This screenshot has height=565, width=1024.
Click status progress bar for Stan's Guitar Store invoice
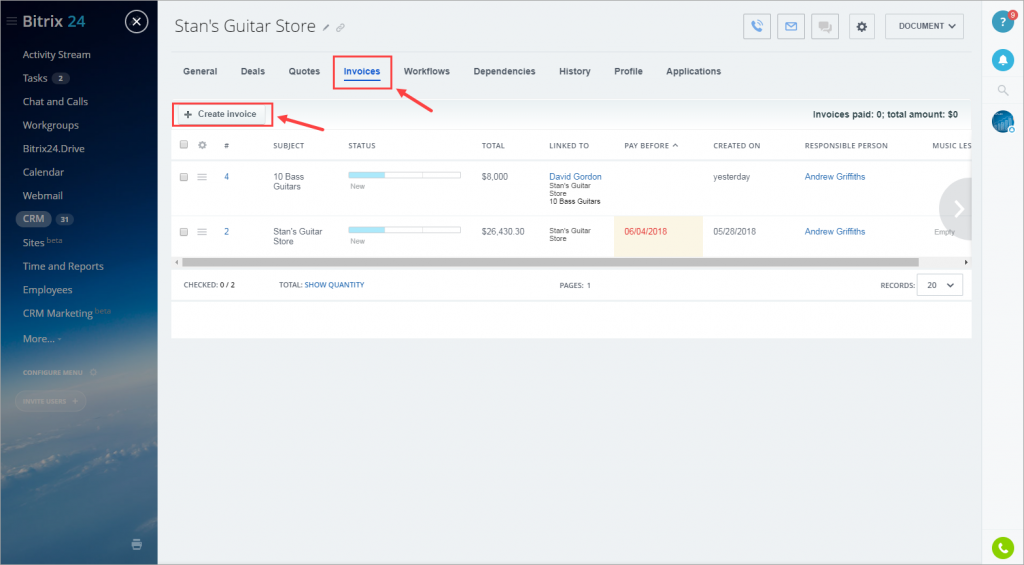404,230
